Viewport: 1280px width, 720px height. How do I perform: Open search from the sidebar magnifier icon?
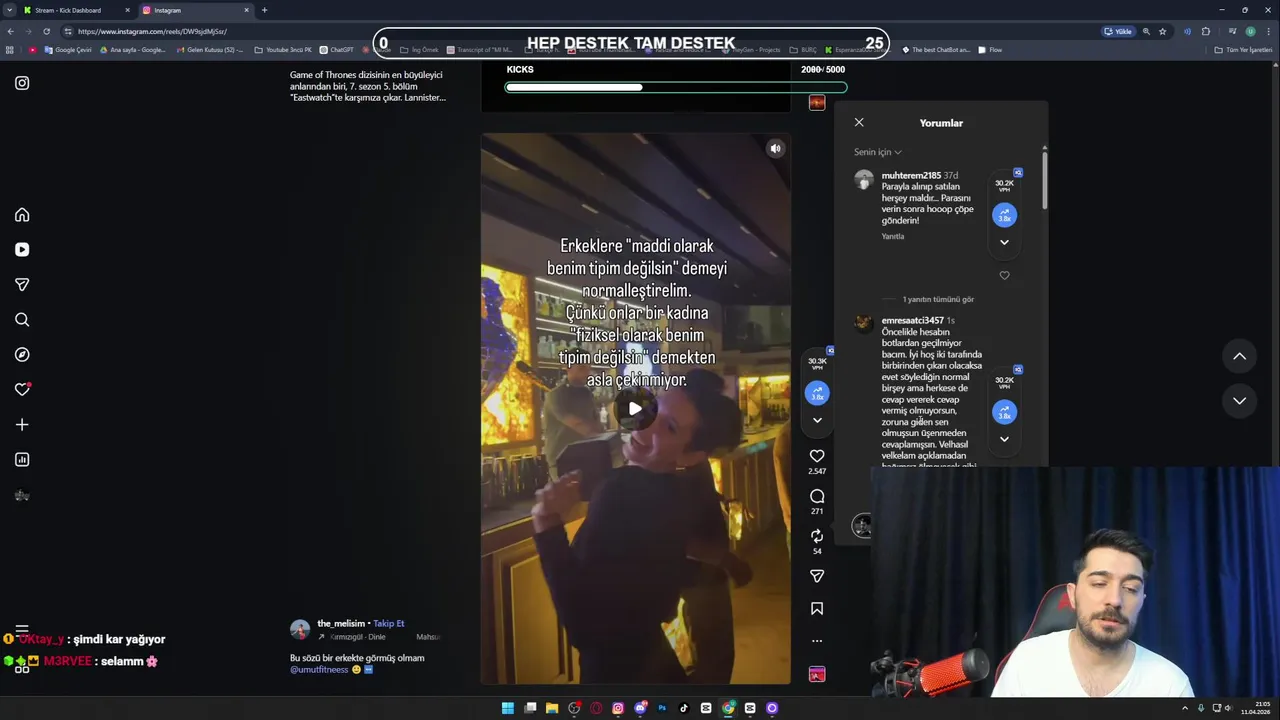pos(22,320)
